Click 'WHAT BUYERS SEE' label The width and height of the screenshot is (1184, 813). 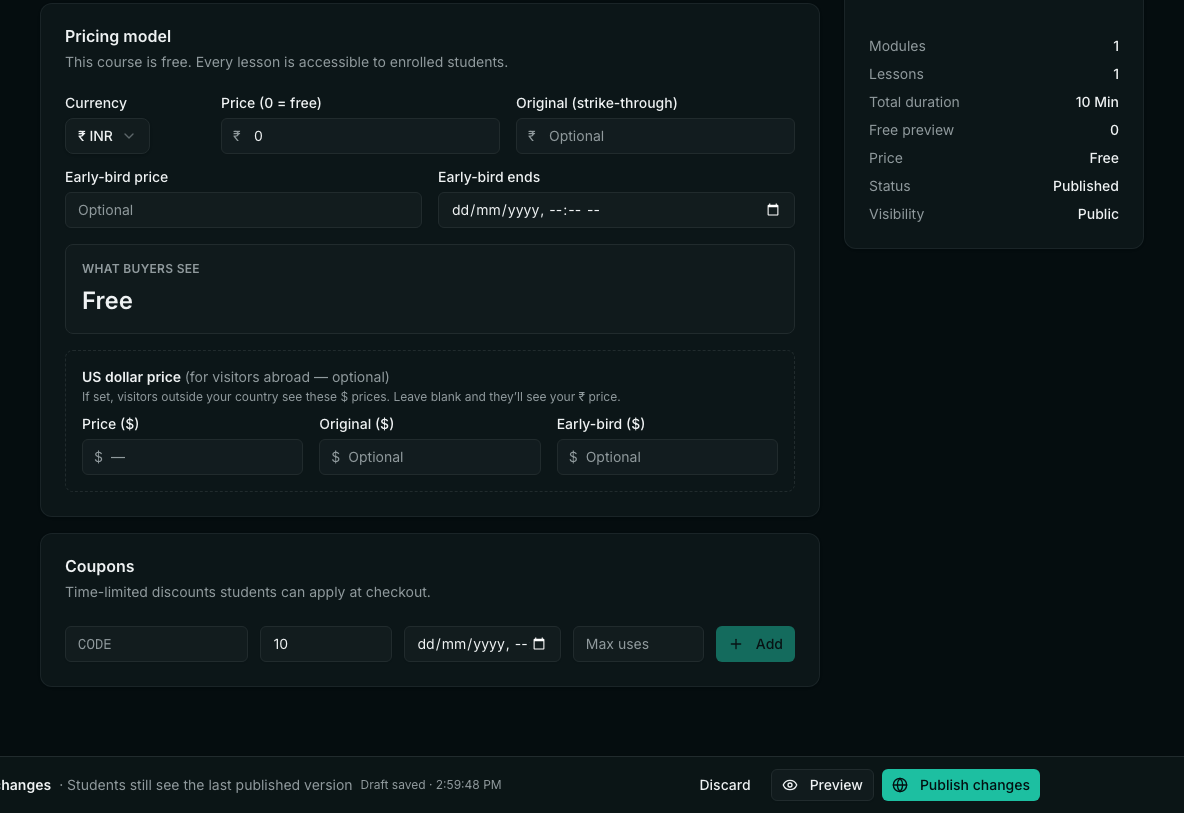[x=140, y=269]
